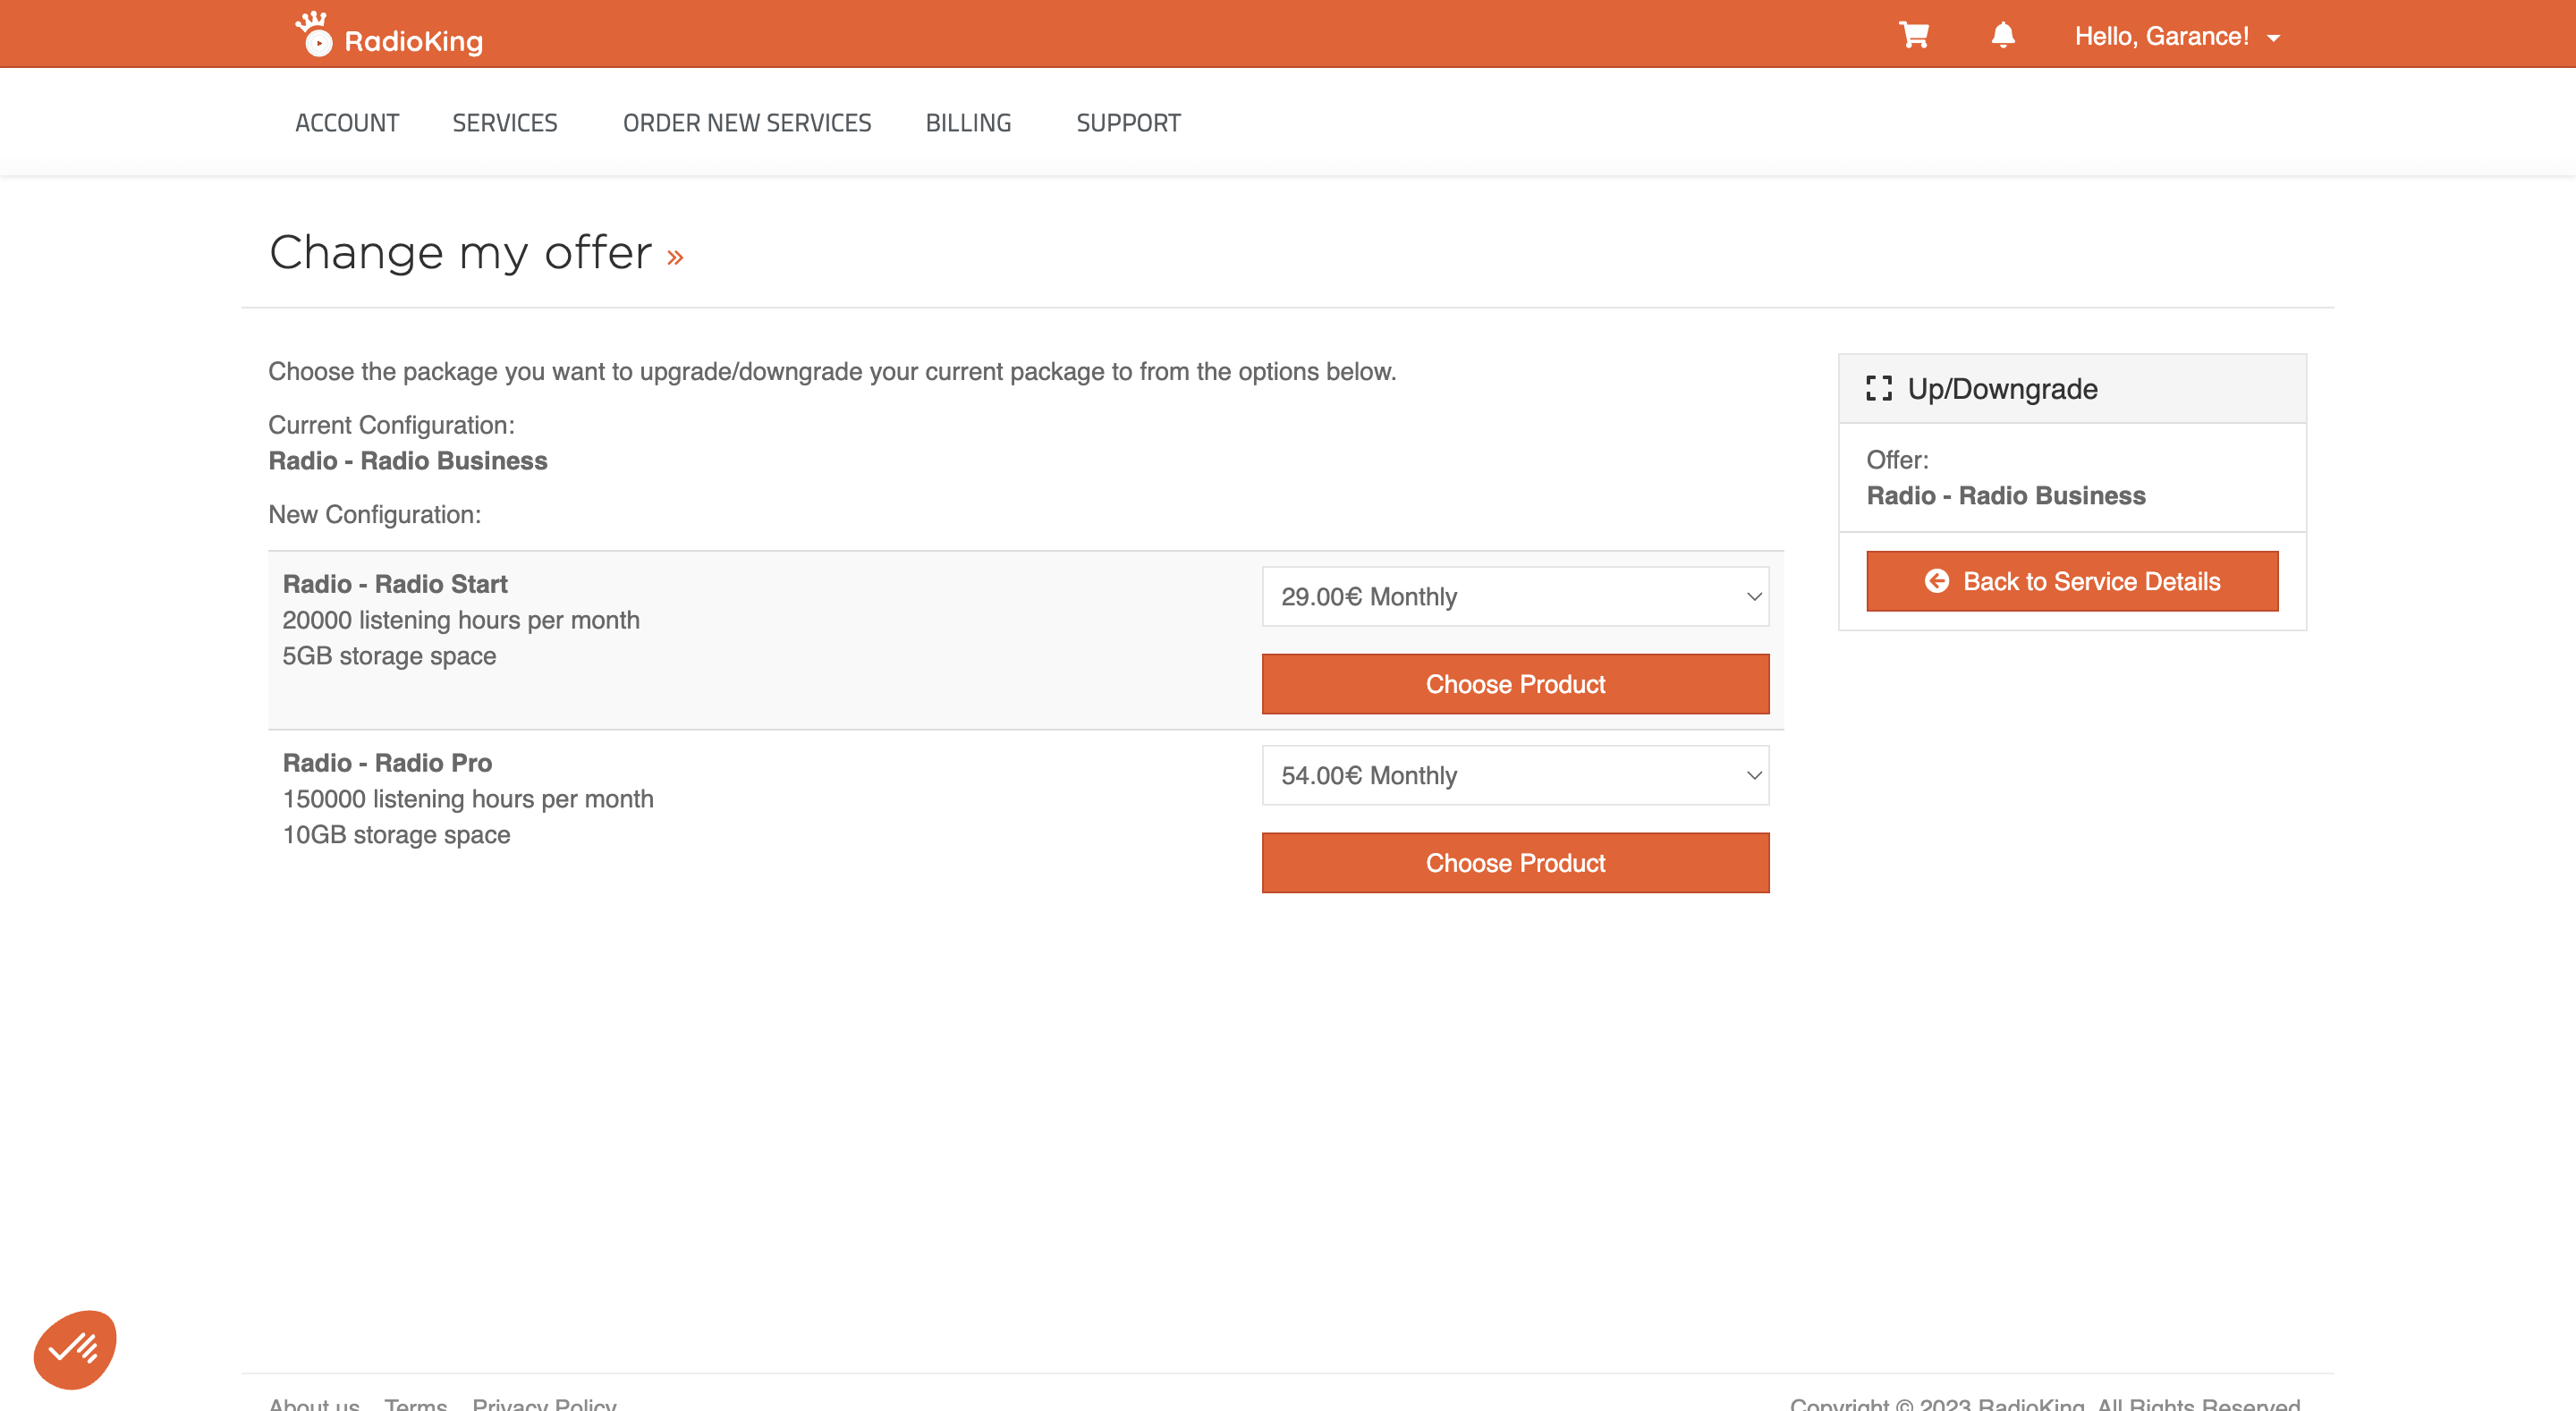Click the 10GB storage space text
The width and height of the screenshot is (2576, 1411).
[x=396, y=835]
